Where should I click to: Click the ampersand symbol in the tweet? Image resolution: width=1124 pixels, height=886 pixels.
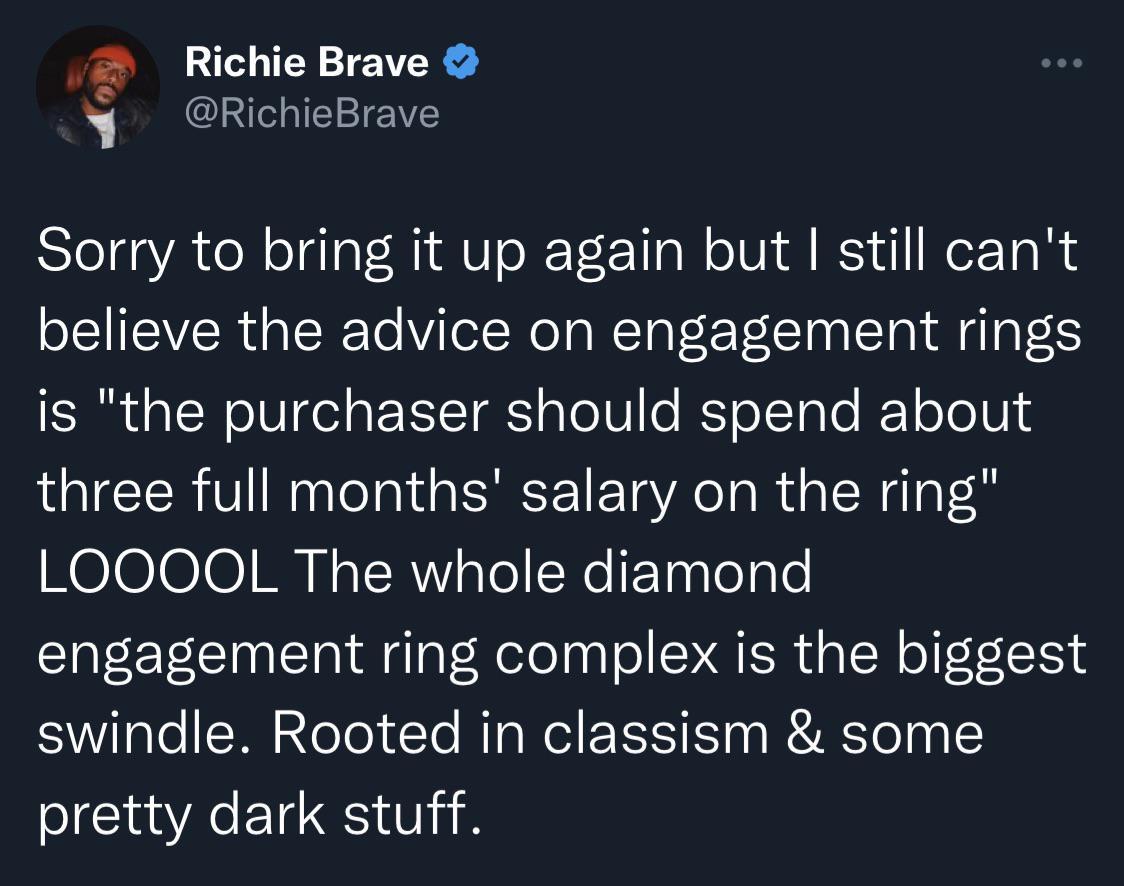point(804,733)
